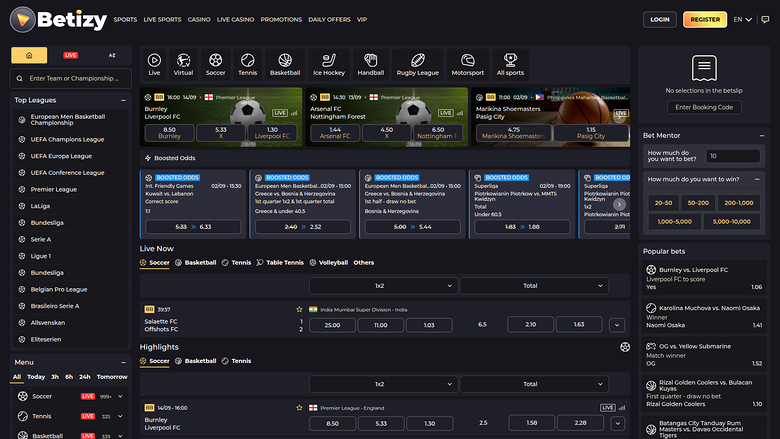This screenshot has width=780, height=439.
Task: Favorite the Burnley vs Liverpool star
Action: point(299,408)
